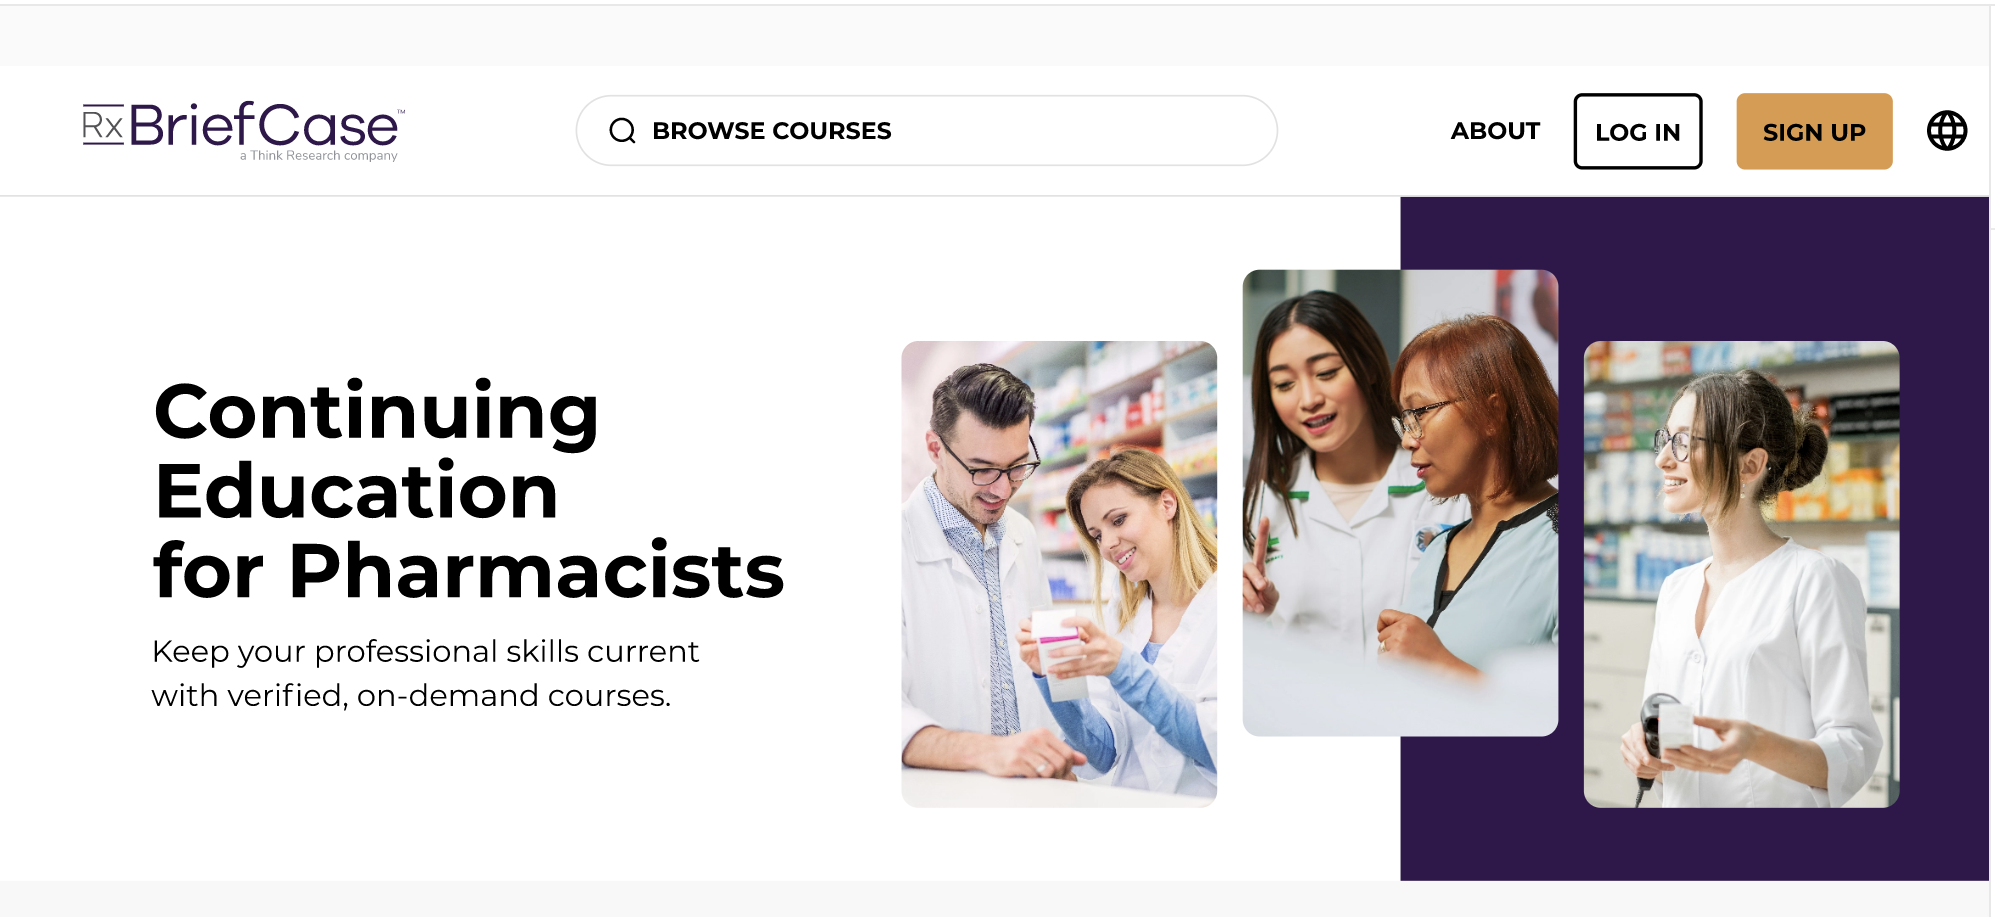Viewport: 1995px width, 917px height.
Task: Click 'a Think Research company' tagline
Action: click(x=318, y=156)
